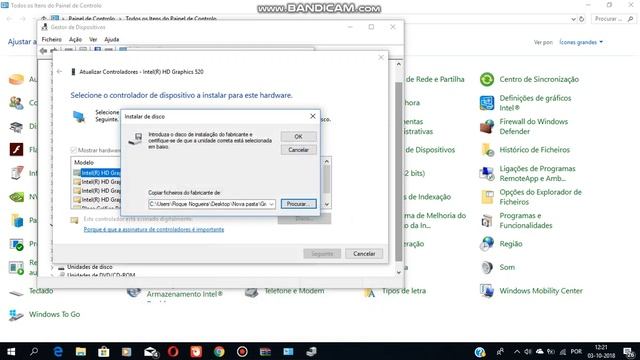Click OK in Instalar de disco dialog

tap(298, 136)
